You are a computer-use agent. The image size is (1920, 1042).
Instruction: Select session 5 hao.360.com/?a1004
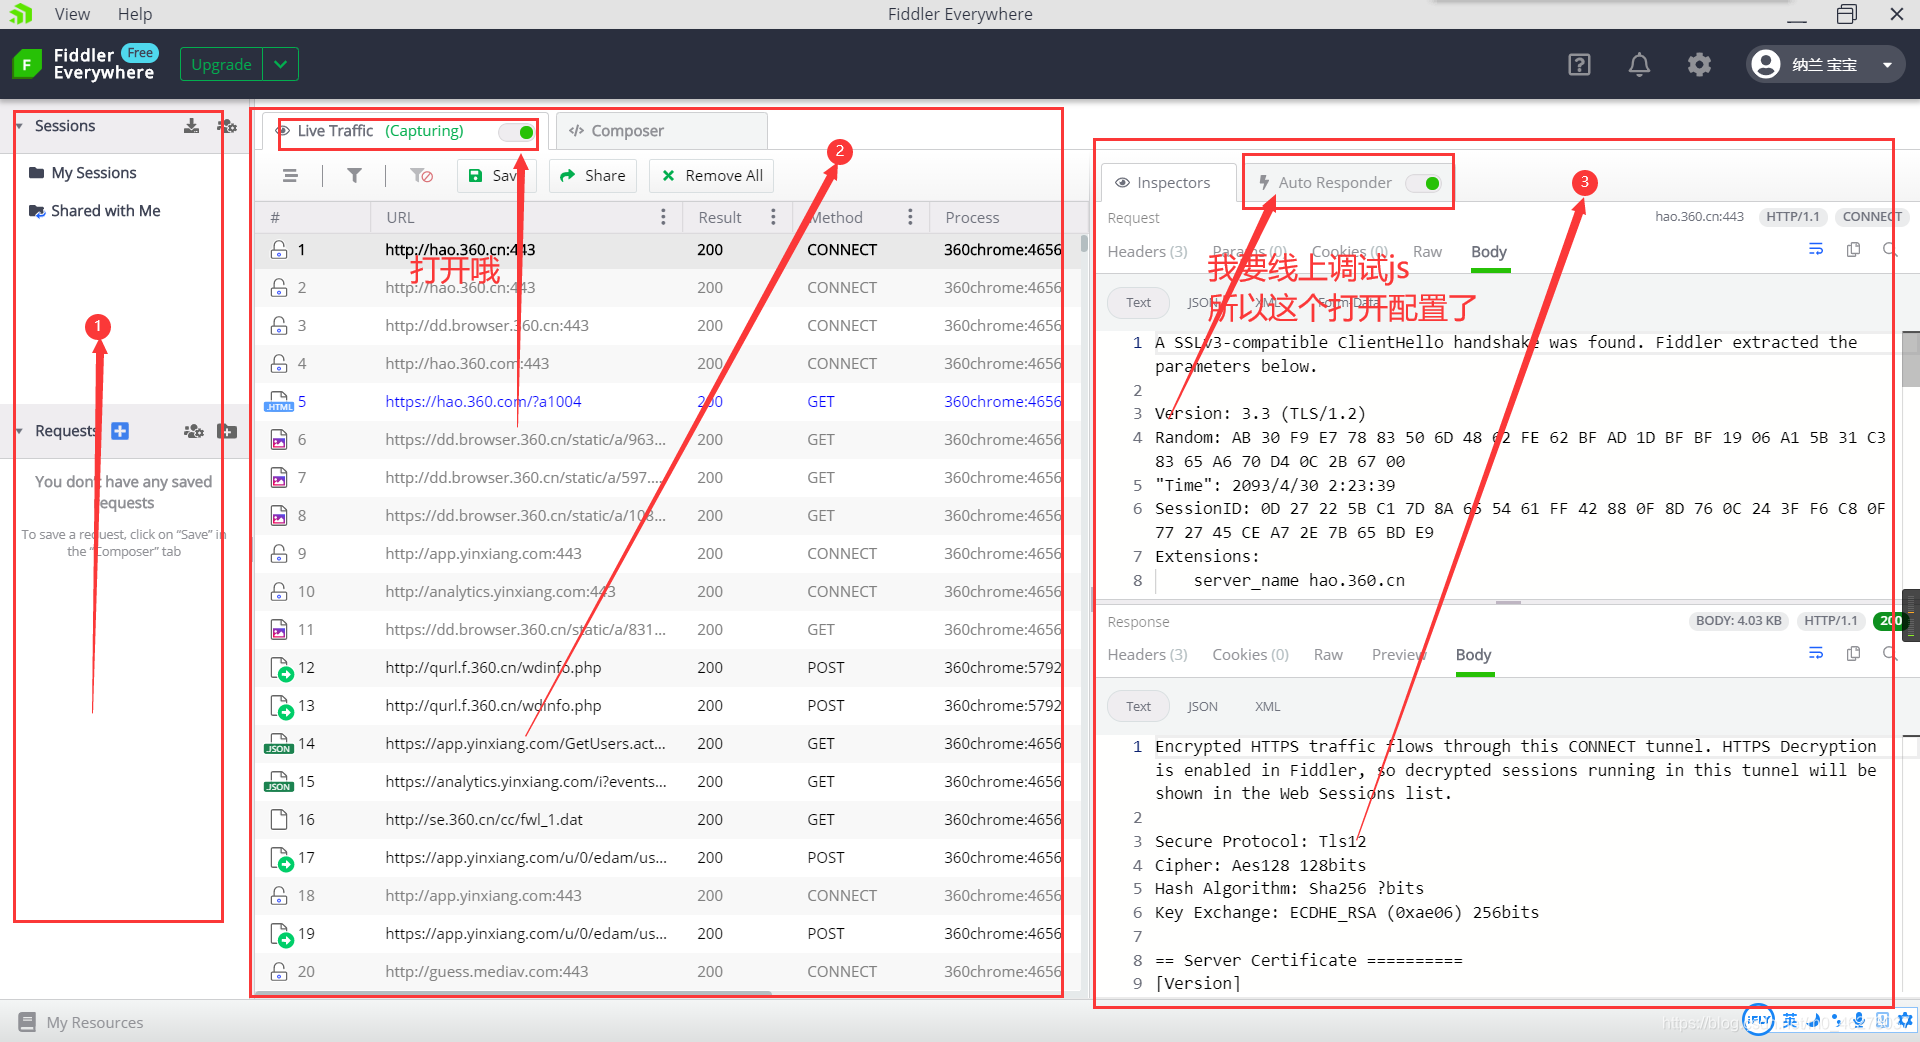(x=667, y=402)
